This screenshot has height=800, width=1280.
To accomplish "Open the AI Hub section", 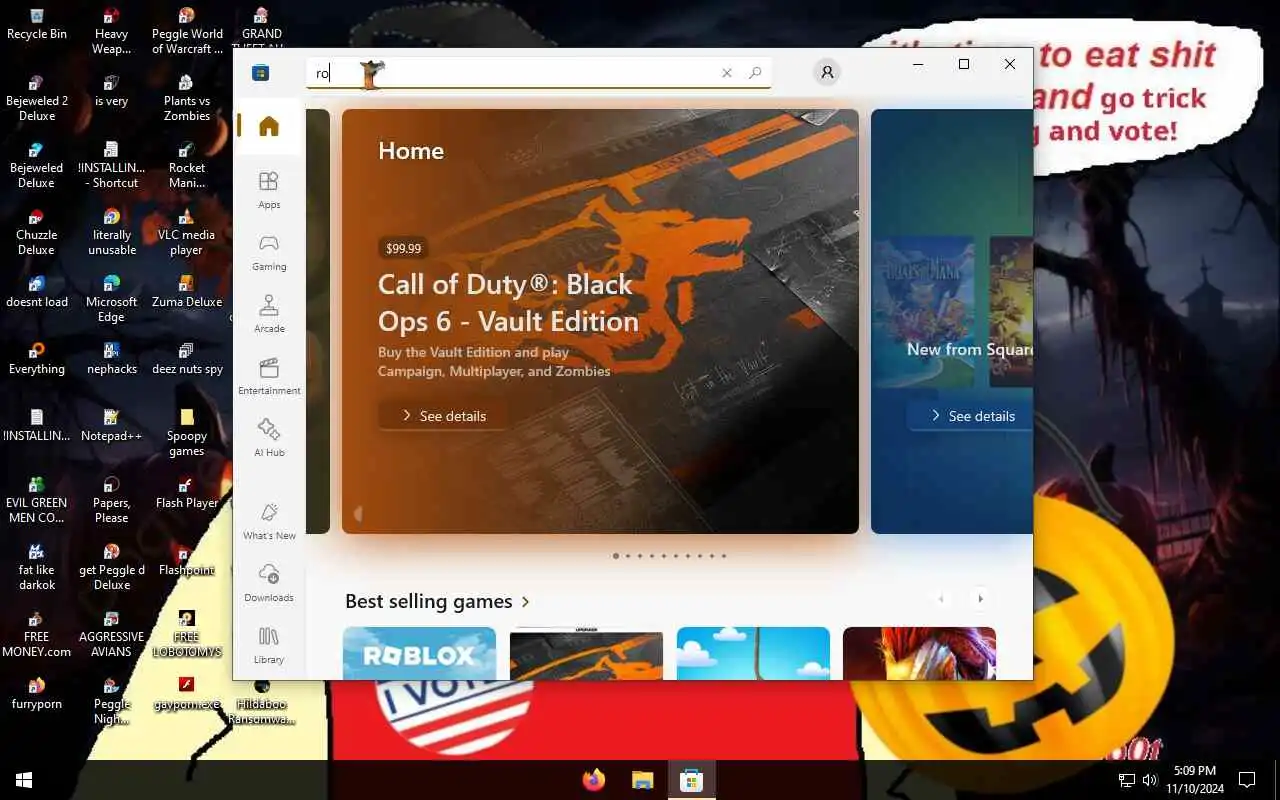I will pos(268,437).
